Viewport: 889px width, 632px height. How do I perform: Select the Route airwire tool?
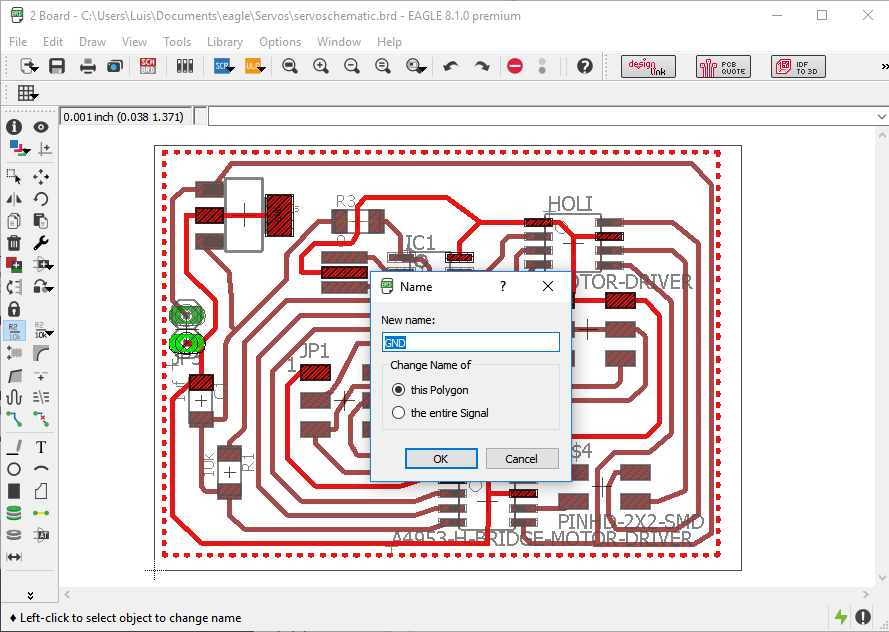pyautogui.click(x=14, y=419)
